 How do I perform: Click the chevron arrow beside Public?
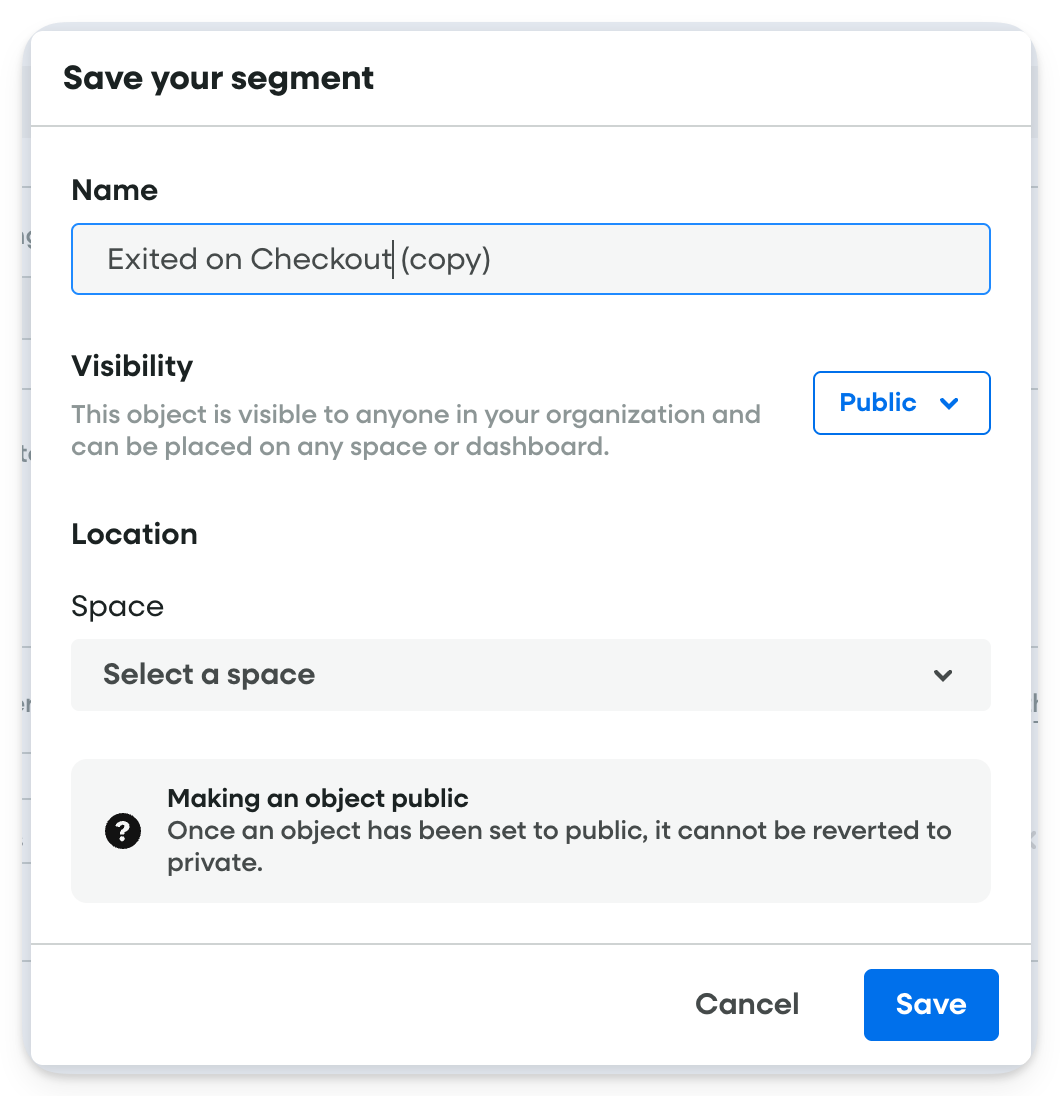click(950, 403)
